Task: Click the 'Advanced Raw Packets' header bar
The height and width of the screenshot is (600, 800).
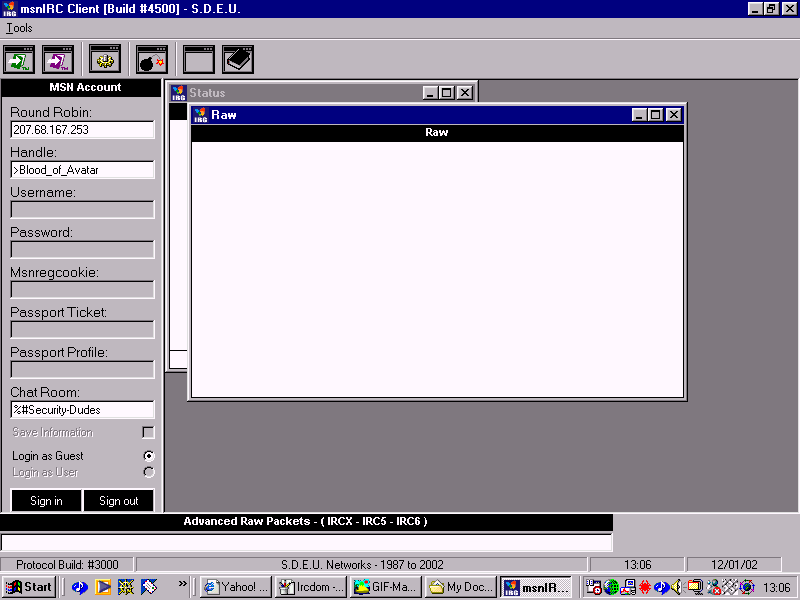Action: [306, 521]
